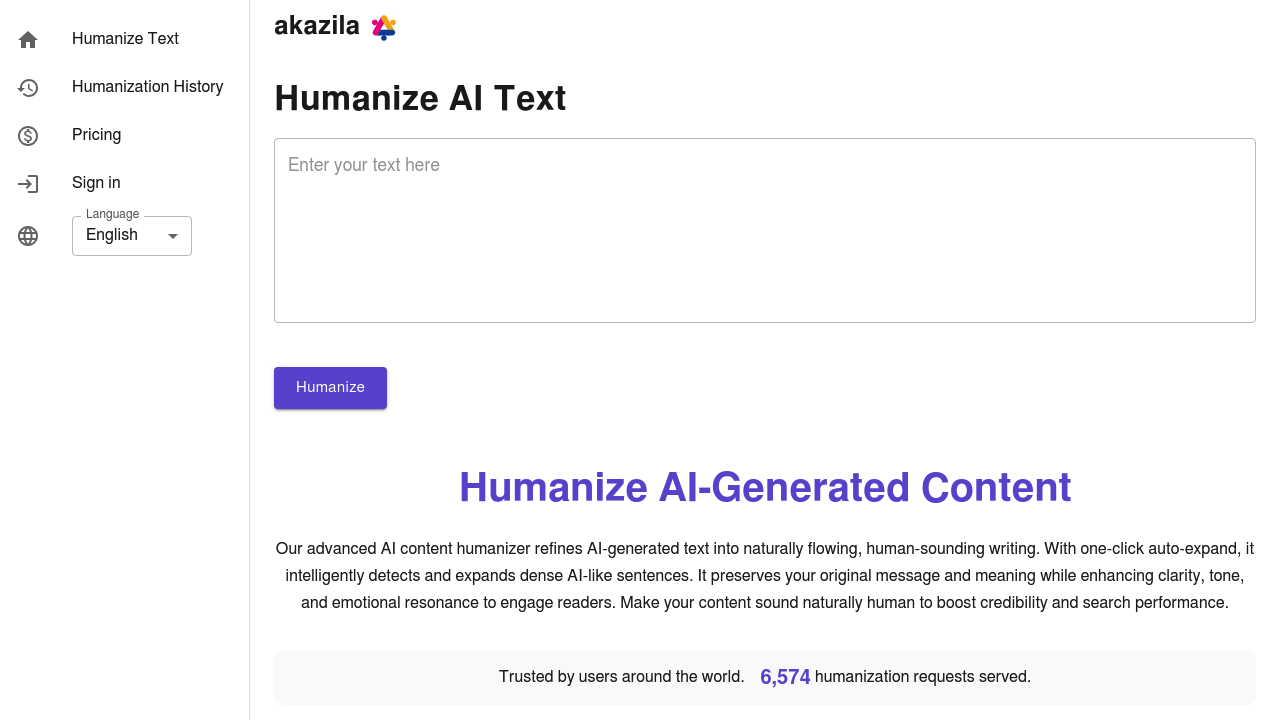Select the history clock icon in sidebar

tap(28, 87)
